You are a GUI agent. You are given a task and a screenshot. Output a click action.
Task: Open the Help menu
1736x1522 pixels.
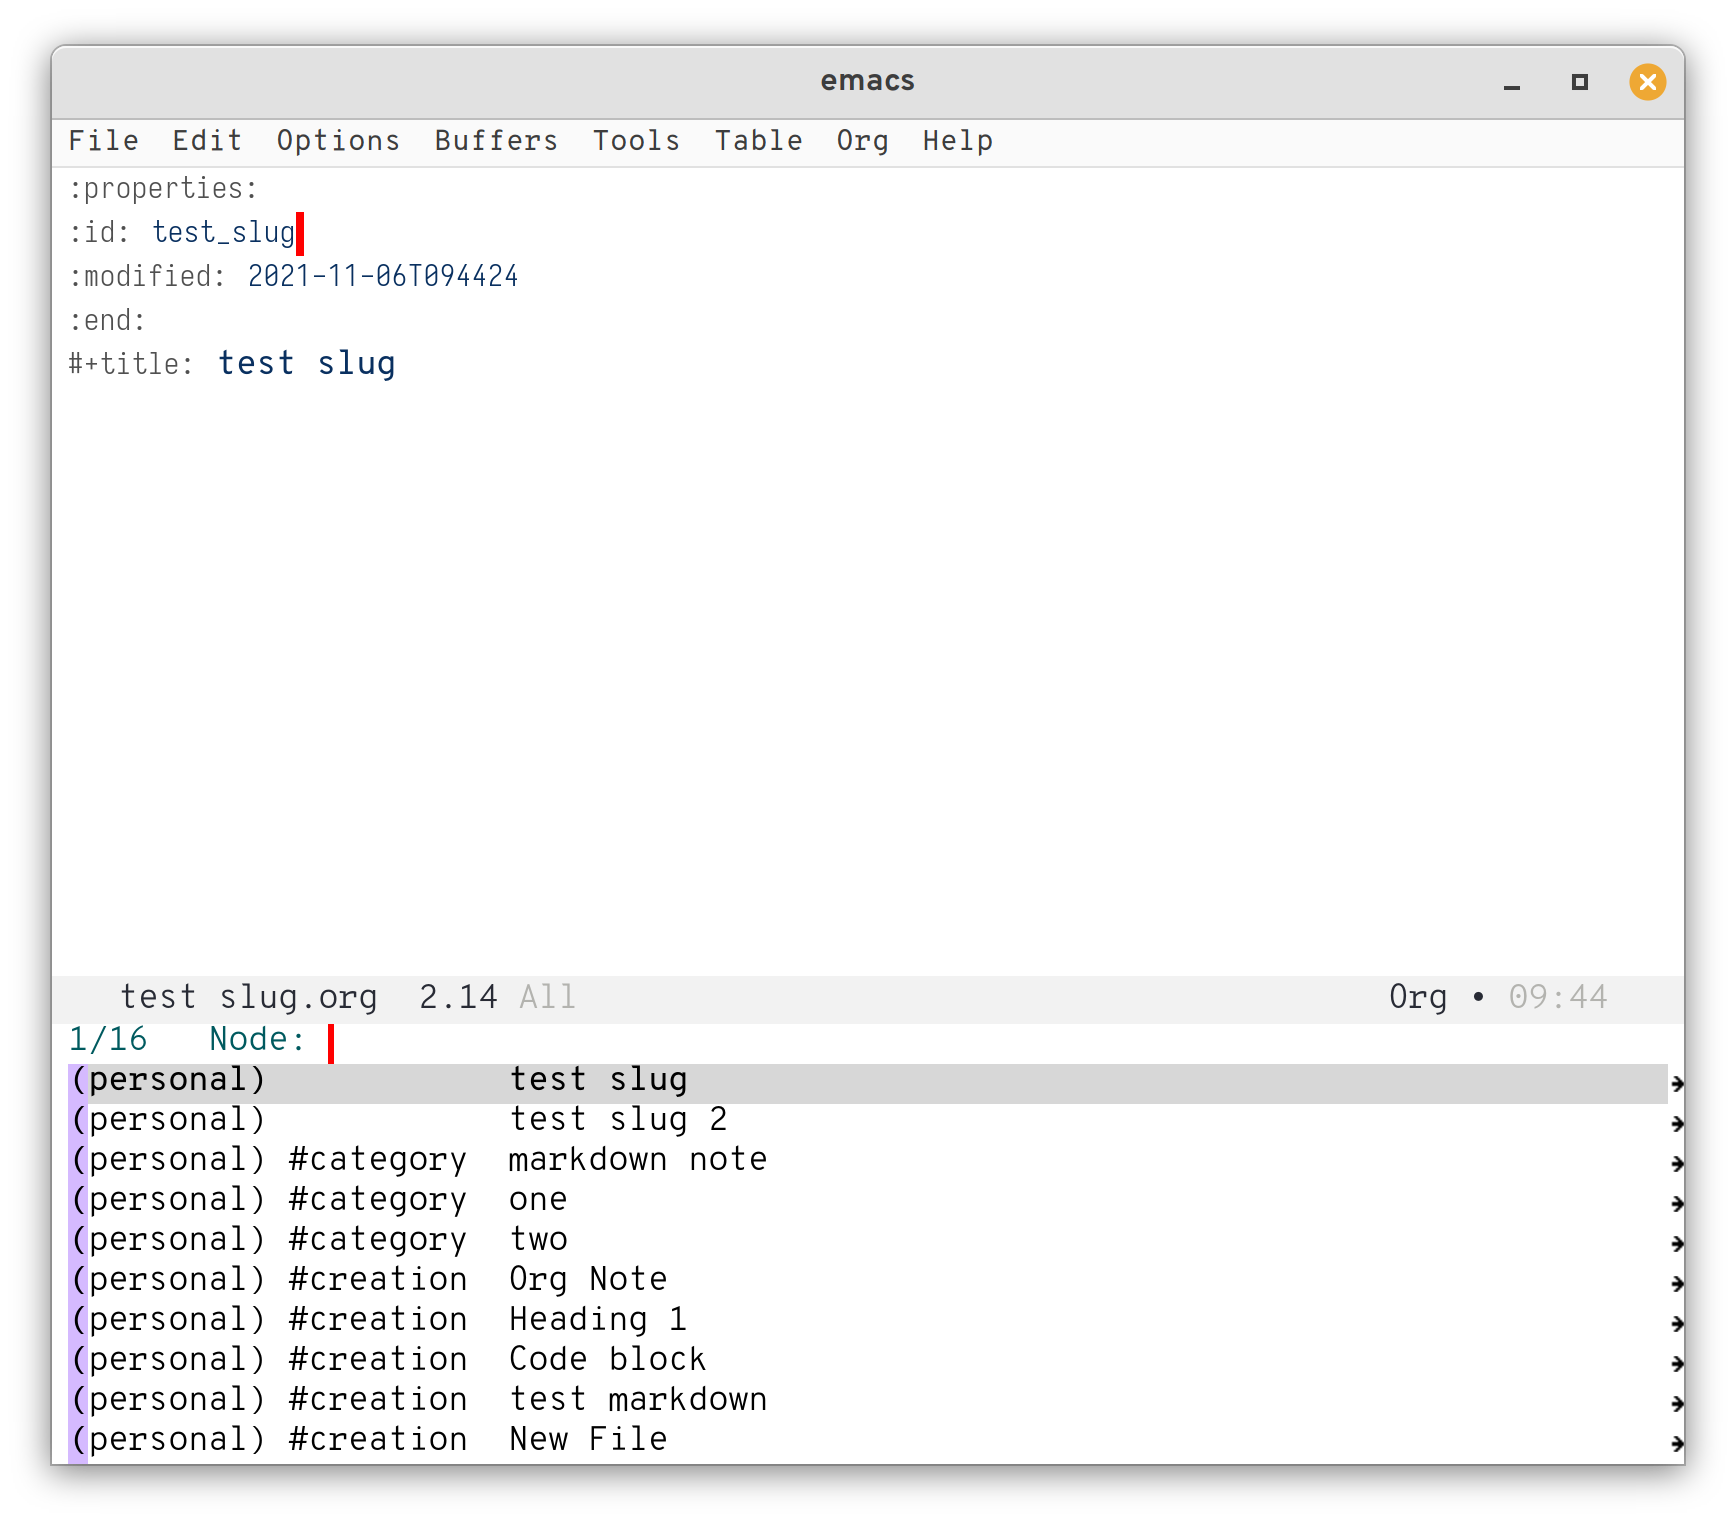[957, 140]
